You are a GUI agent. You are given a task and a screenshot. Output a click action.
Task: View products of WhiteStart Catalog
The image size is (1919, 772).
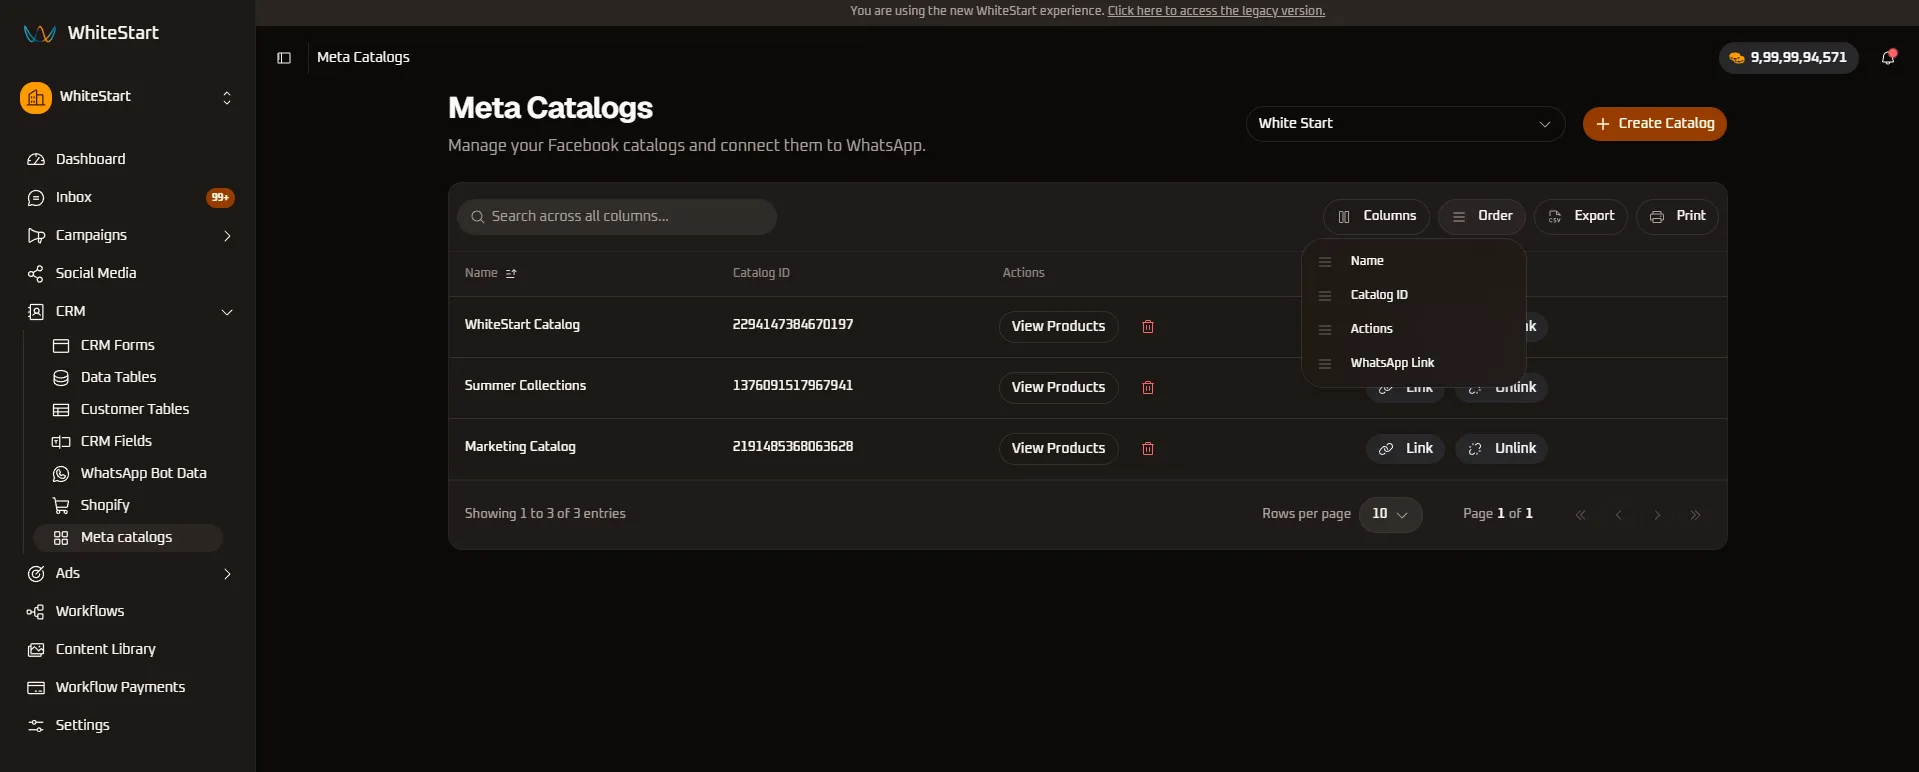(x=1058, y=327)
